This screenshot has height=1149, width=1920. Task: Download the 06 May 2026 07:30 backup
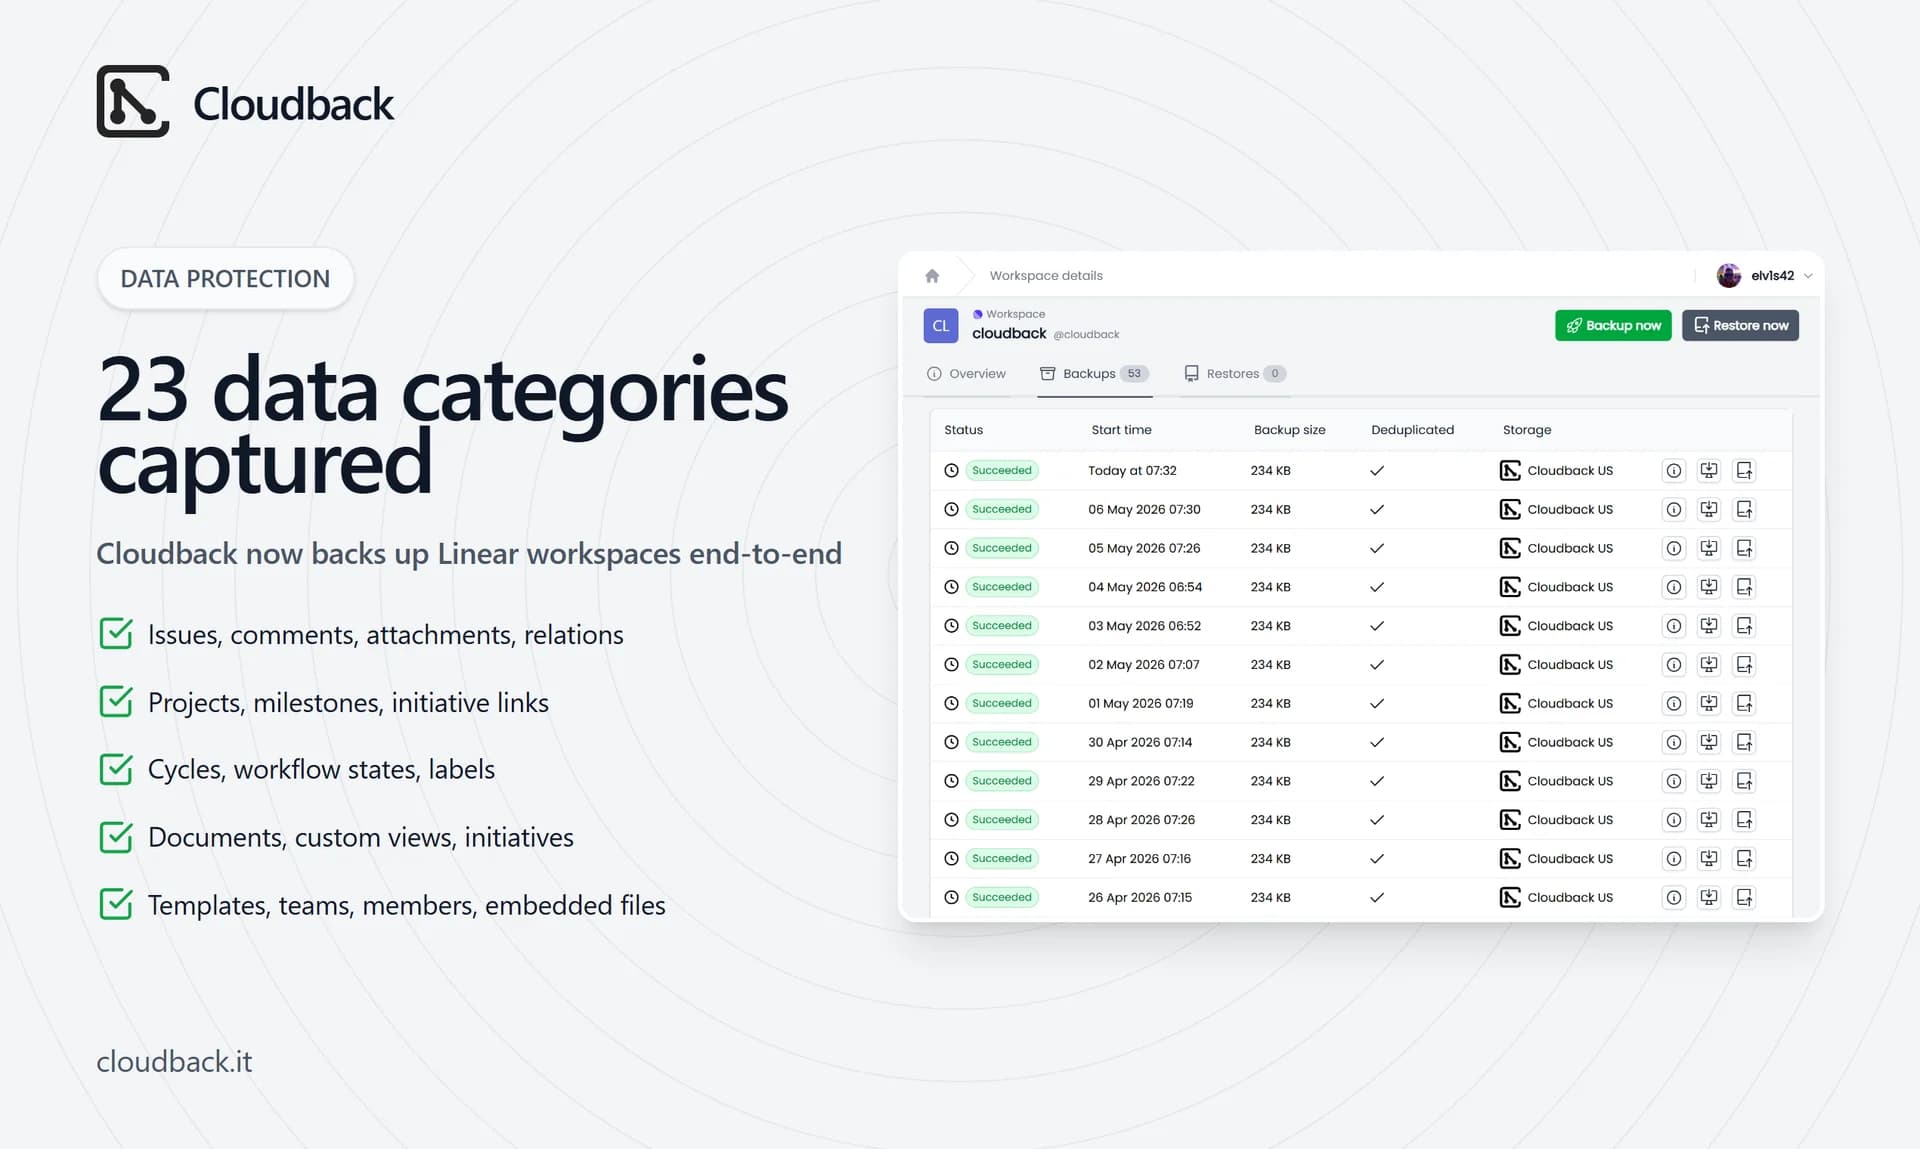pyautogui.click(x=1709, y=510)
